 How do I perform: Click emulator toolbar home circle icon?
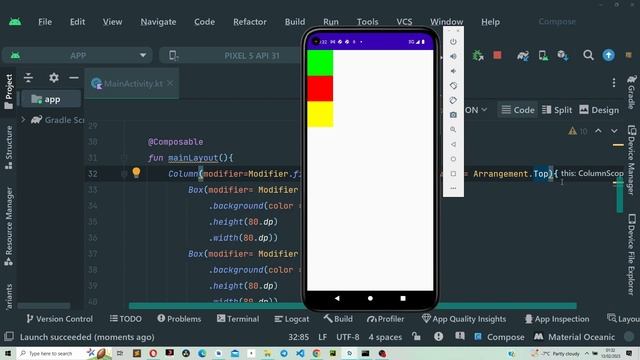tap(453, 159)
